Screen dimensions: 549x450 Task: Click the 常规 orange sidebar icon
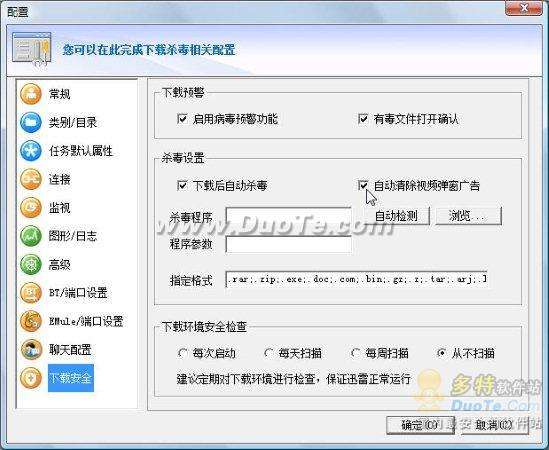(31, 94)
